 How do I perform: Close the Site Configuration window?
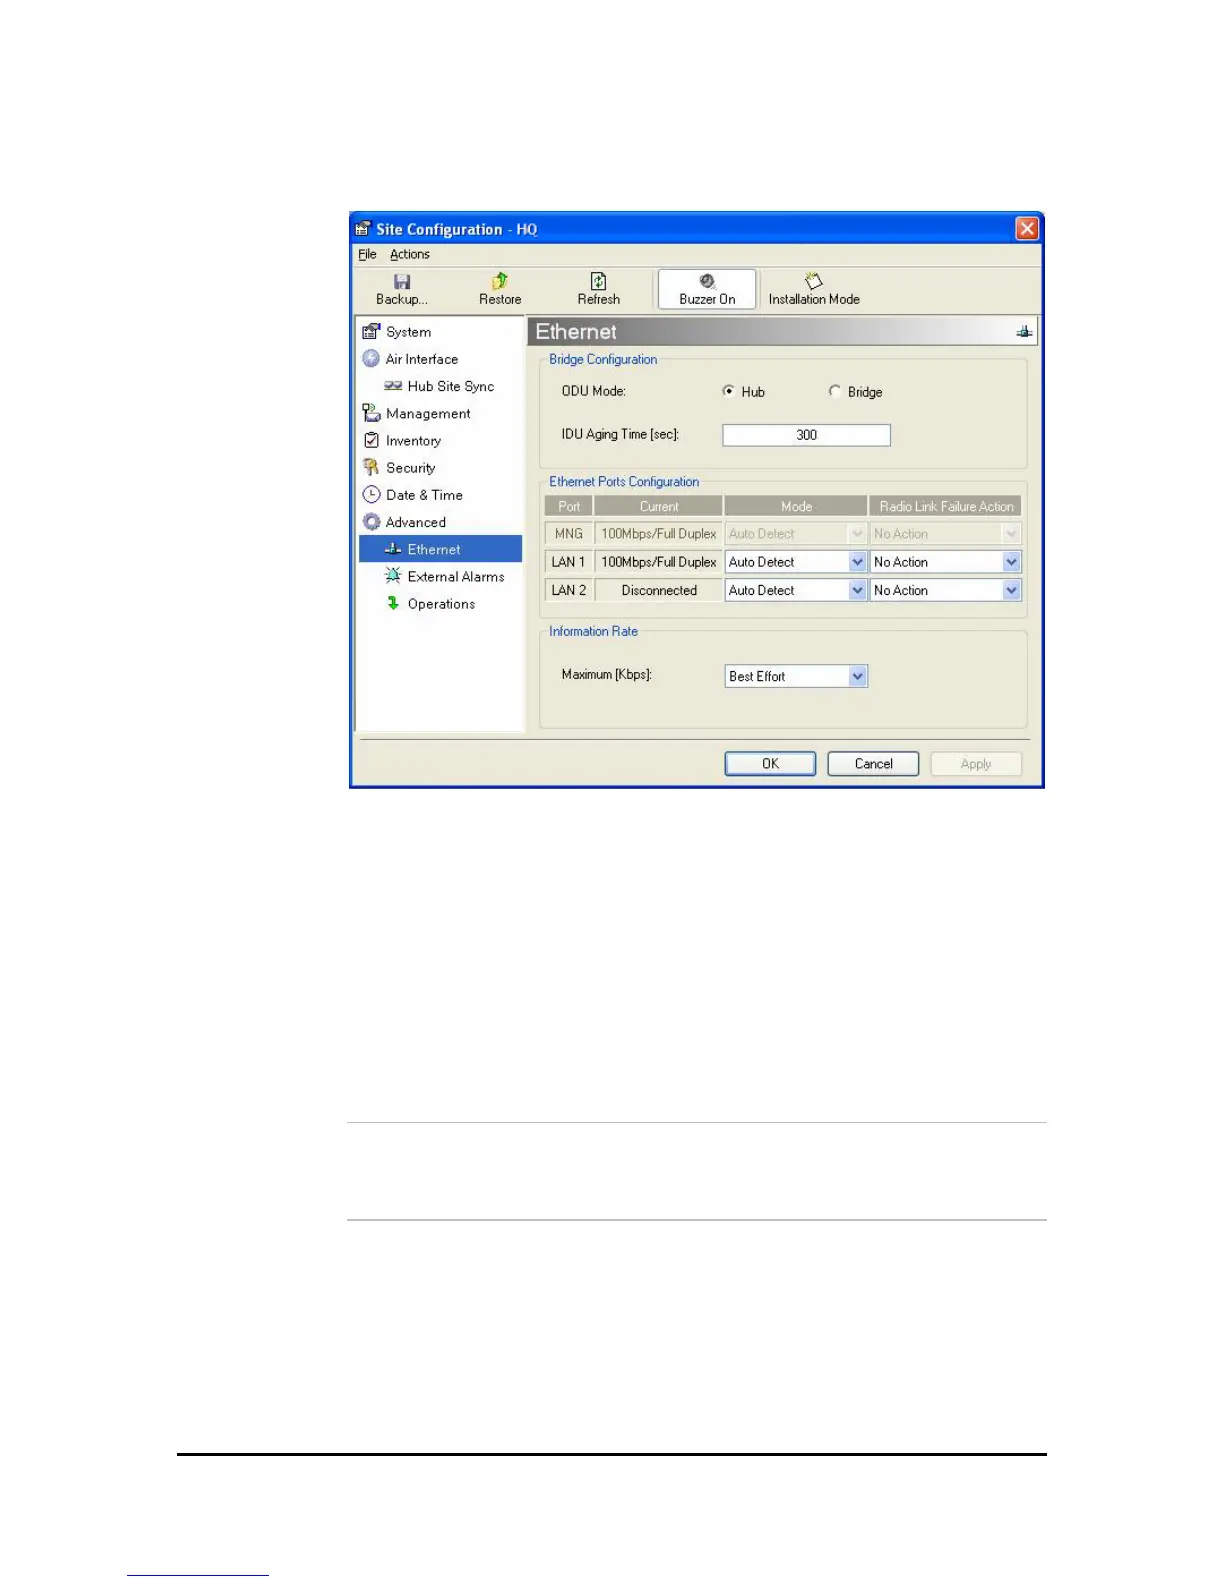pos(1027,229)
